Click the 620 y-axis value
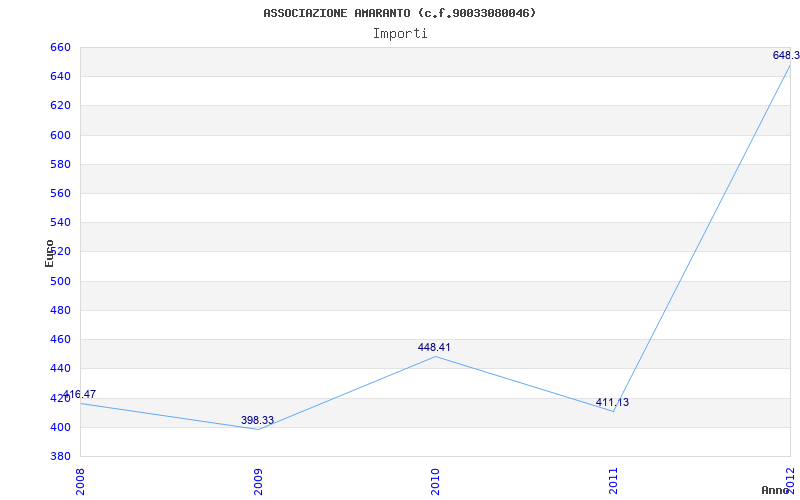Screen dimensions: 800x500 (x=60, y=106)
